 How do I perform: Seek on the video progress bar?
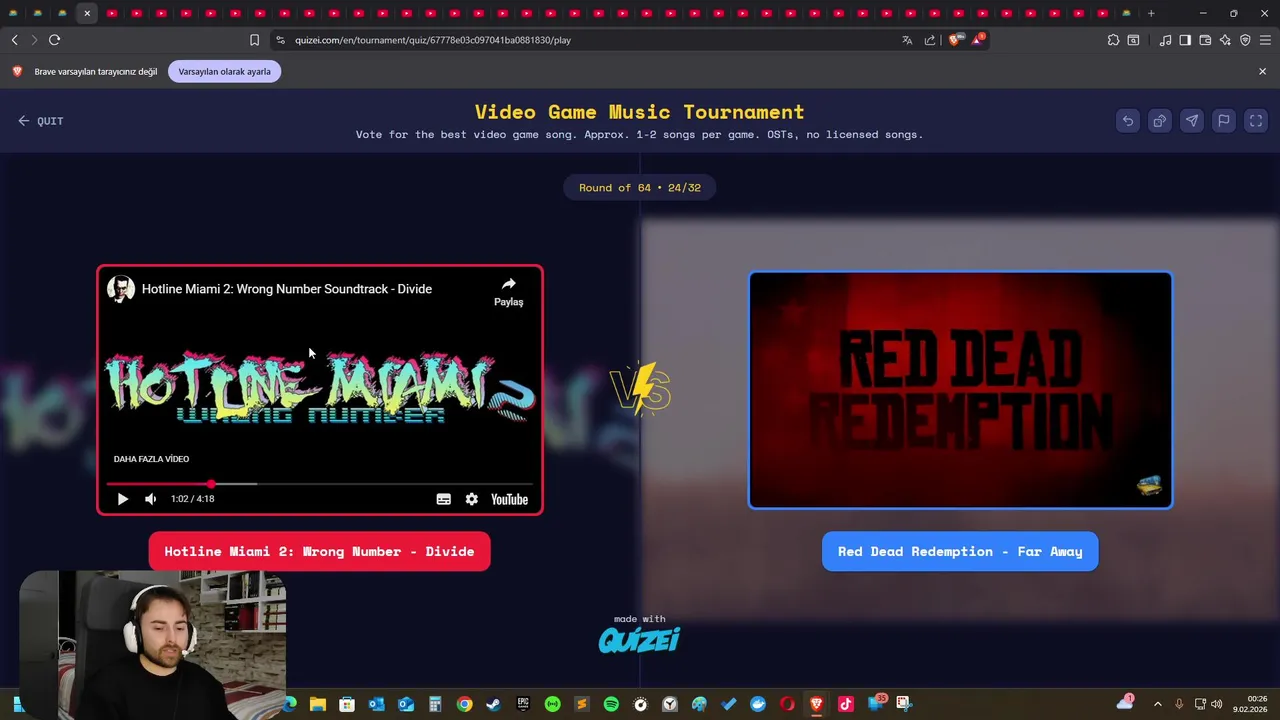click(x=320, y=484)
